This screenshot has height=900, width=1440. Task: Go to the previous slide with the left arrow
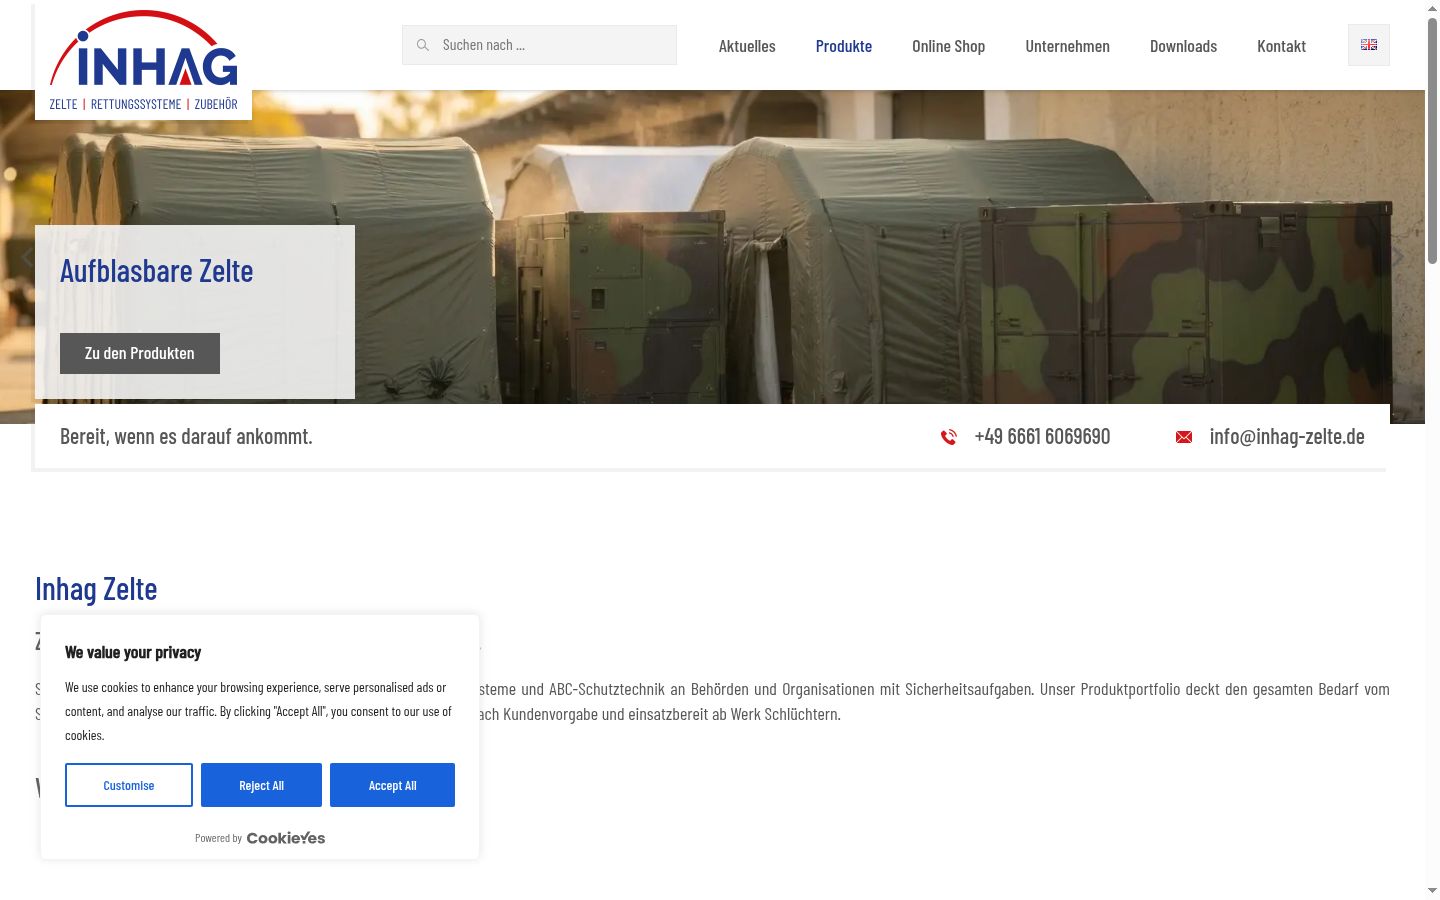click(x=27, y=257)
